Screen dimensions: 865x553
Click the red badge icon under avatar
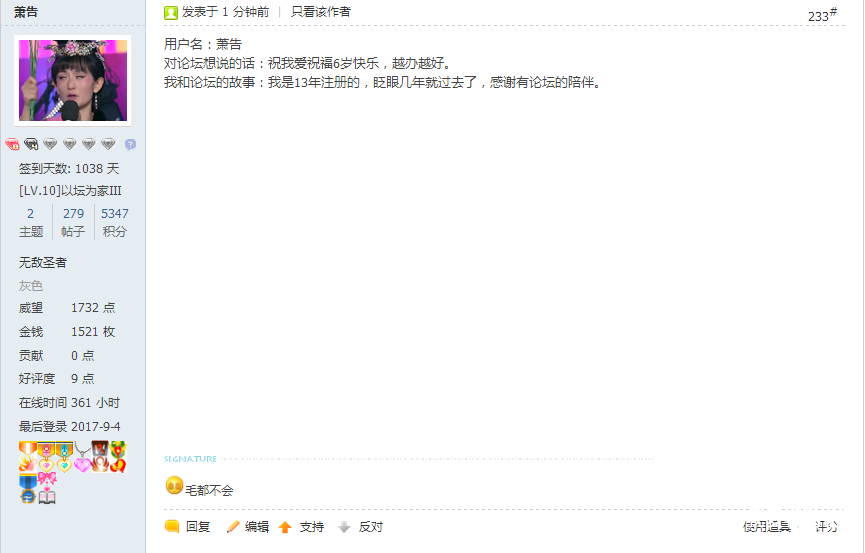(12, 145)
